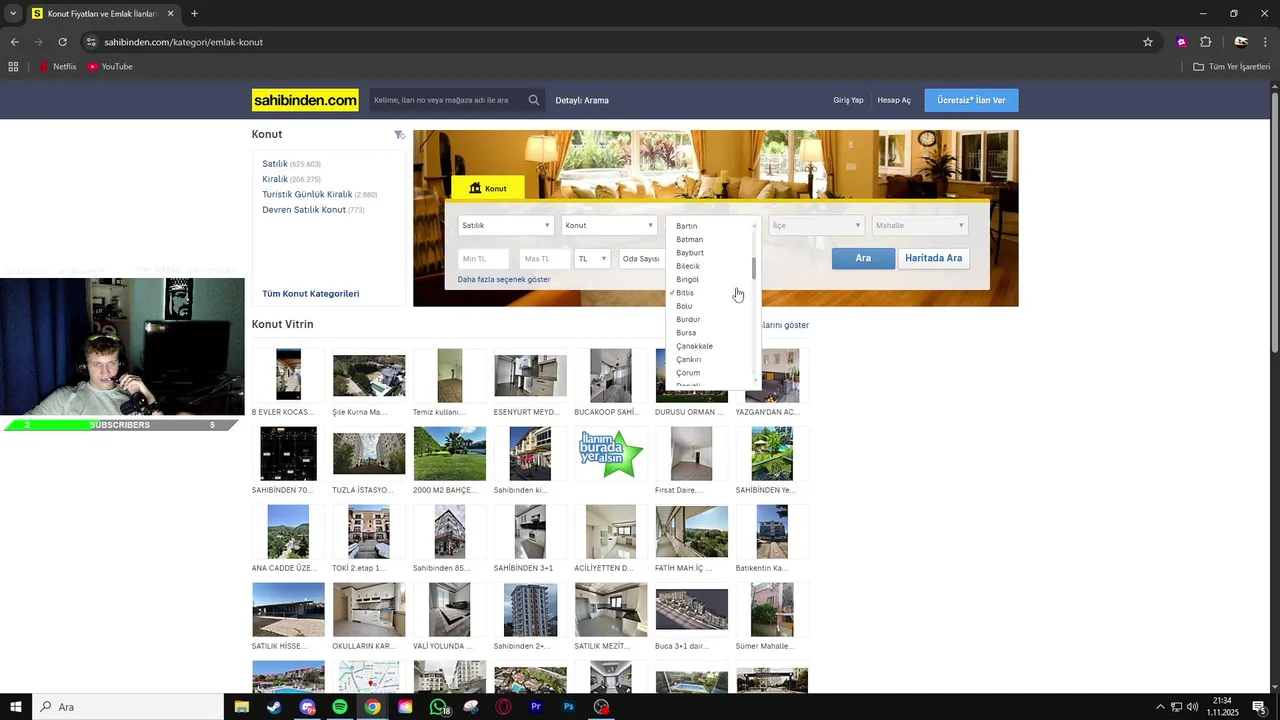1280x720 pixels.
Task: Open Chrome's three-dot menu
Action: (1267, 42)
